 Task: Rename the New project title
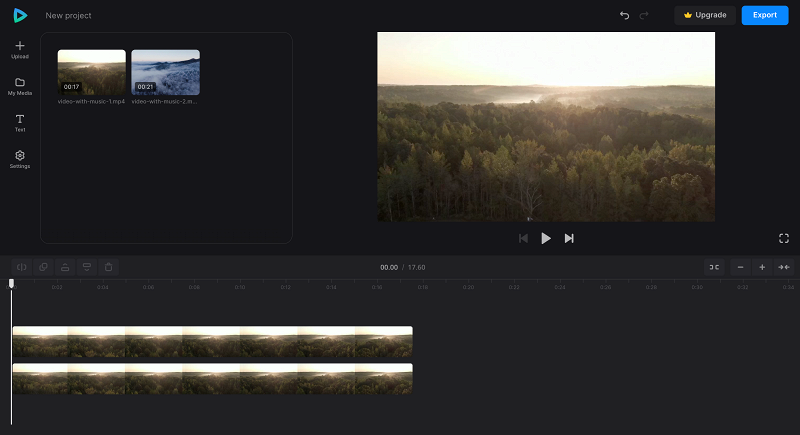tap(68, 15)
